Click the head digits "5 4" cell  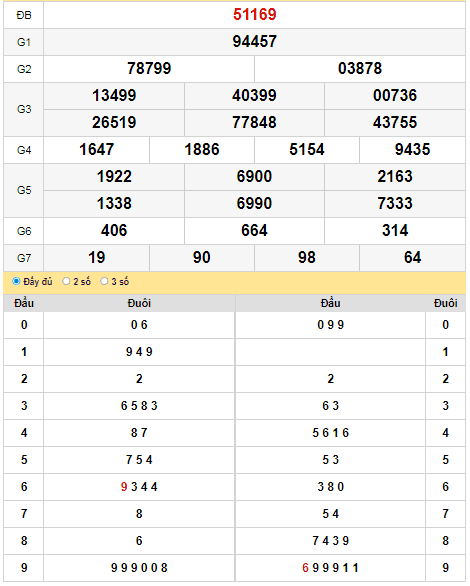[331, 513]
